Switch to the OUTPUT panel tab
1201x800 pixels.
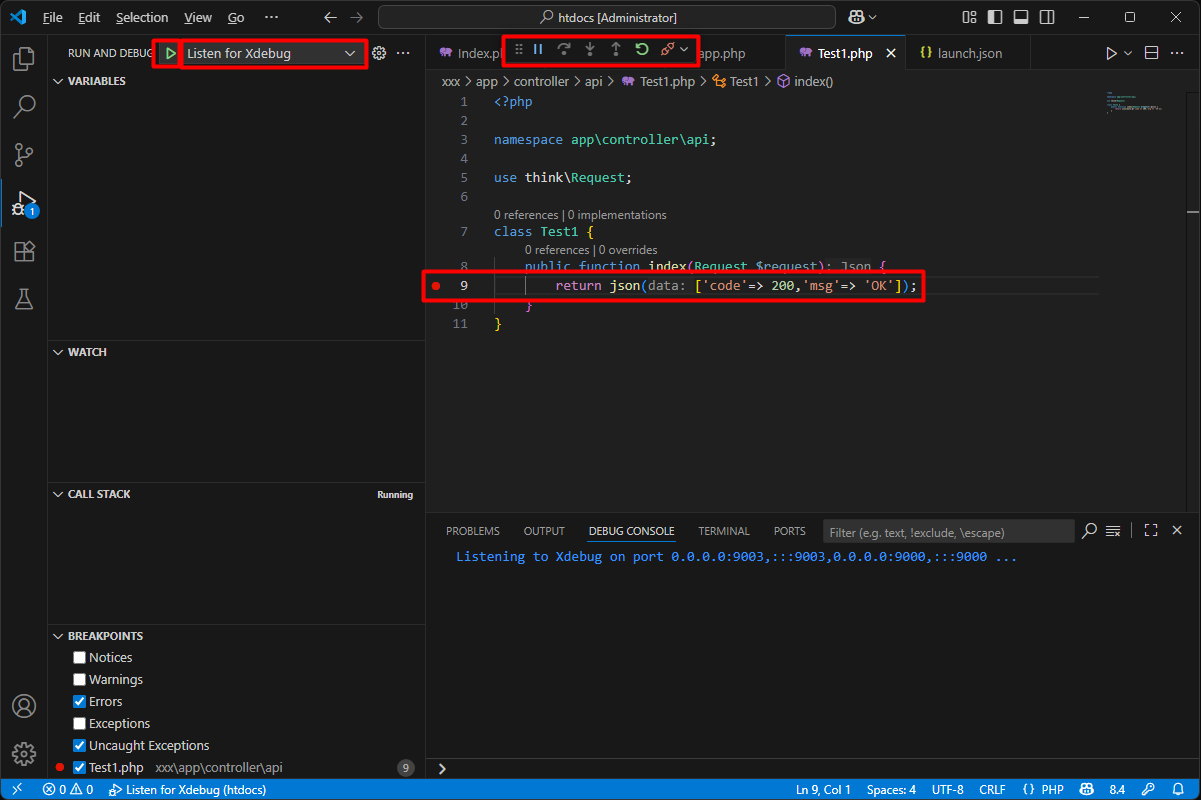coord(544,531)
